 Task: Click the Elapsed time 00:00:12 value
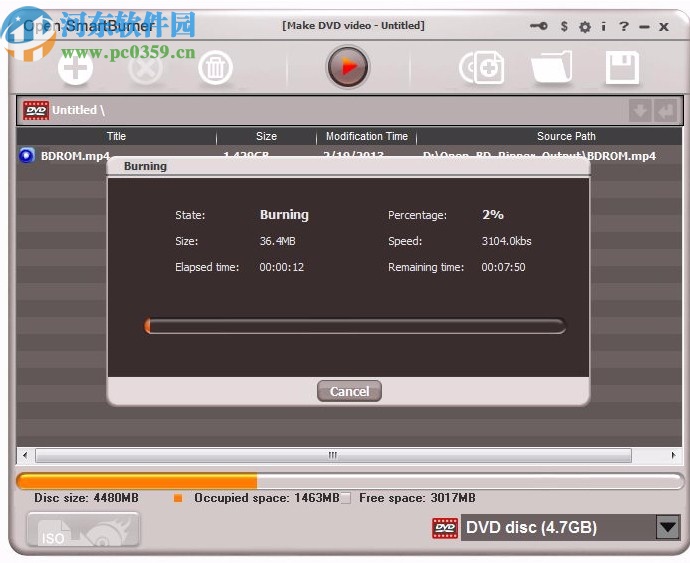[281, 267]
